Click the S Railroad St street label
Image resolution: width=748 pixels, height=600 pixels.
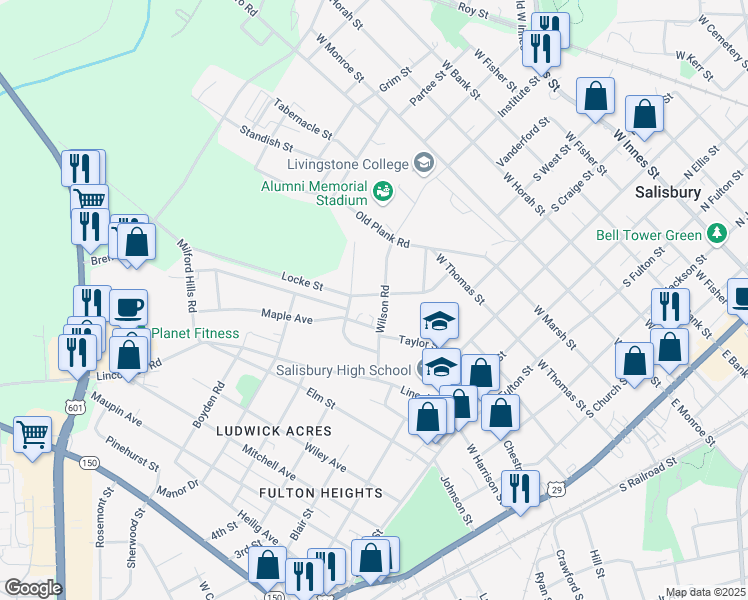(648, 475)
